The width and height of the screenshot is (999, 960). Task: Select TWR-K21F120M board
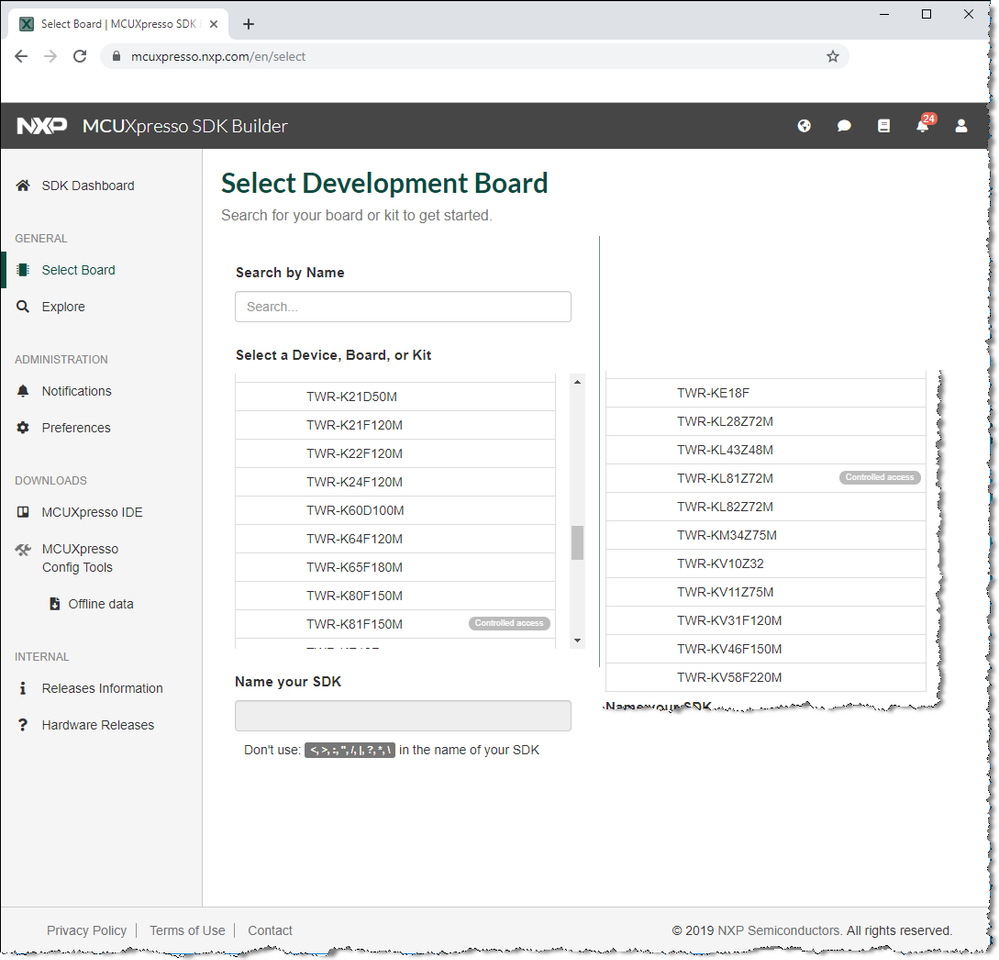(x=395, y=426)
